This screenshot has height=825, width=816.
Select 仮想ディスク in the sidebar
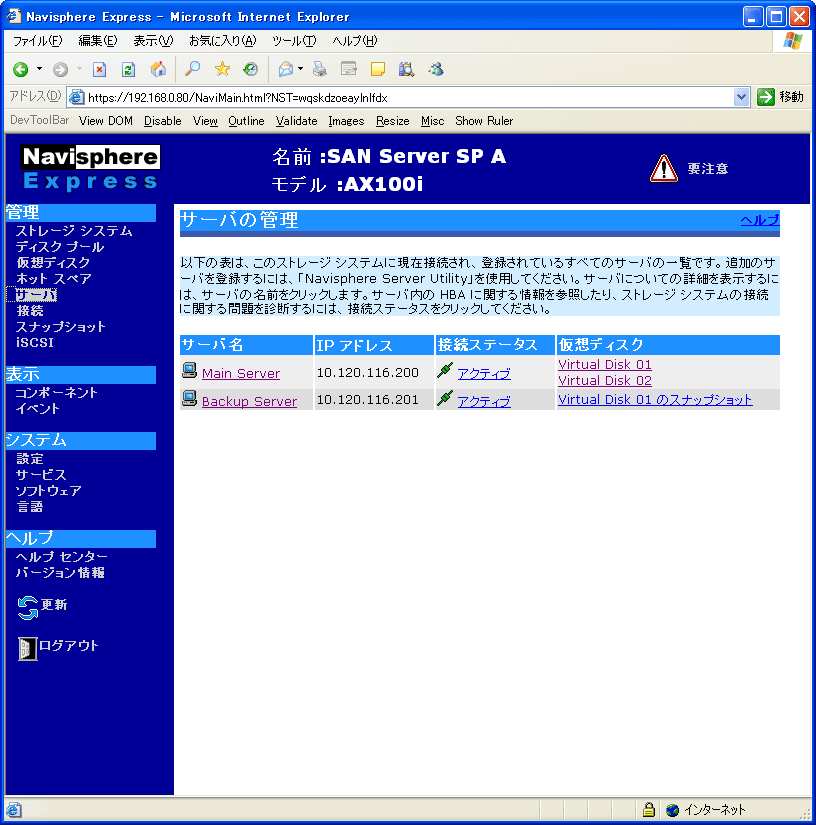coord(53,262)
